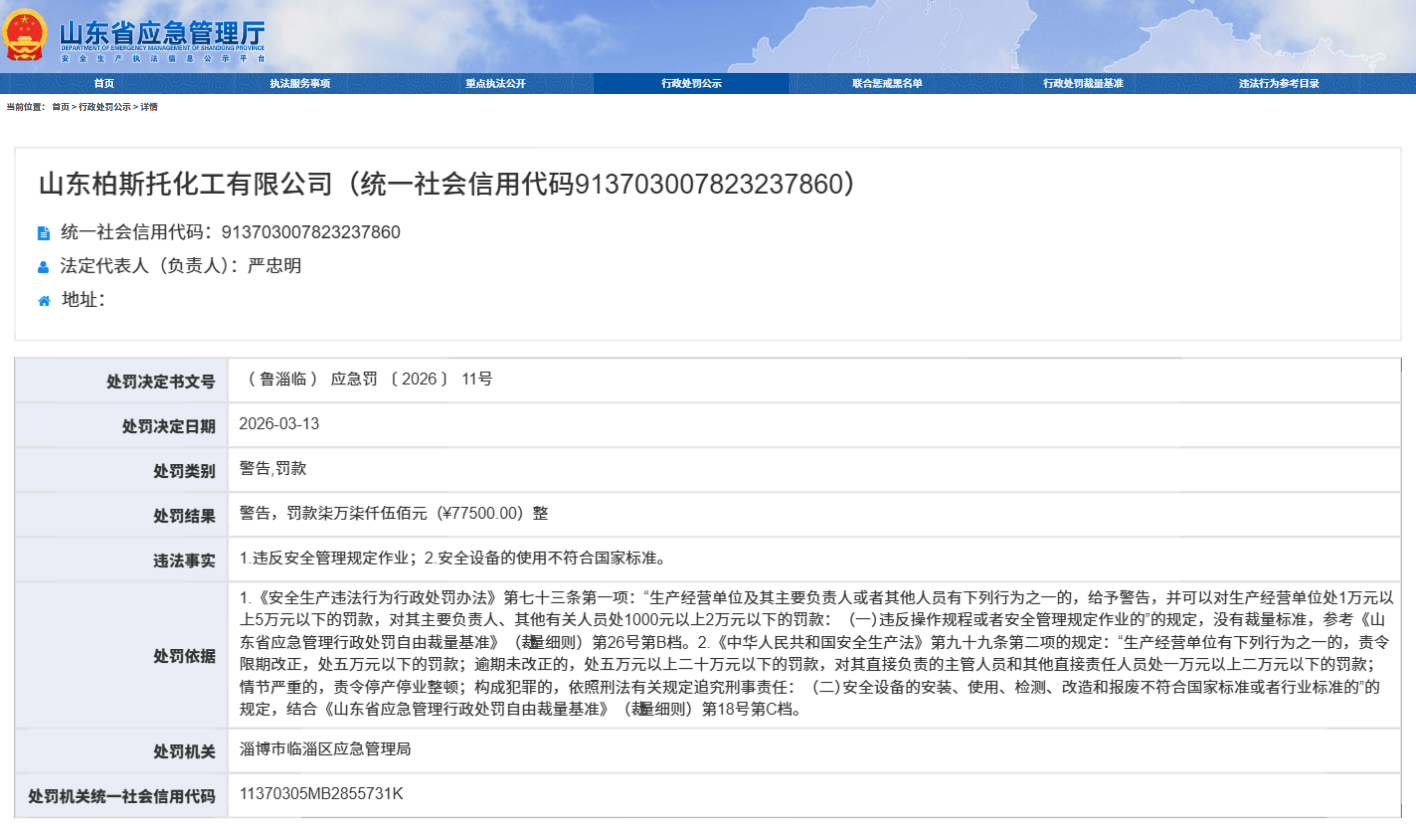1416x836 pixels.
Task: Click the decision number （鲁淄临）应急罚 11号
Action: [x=366, y=379]
